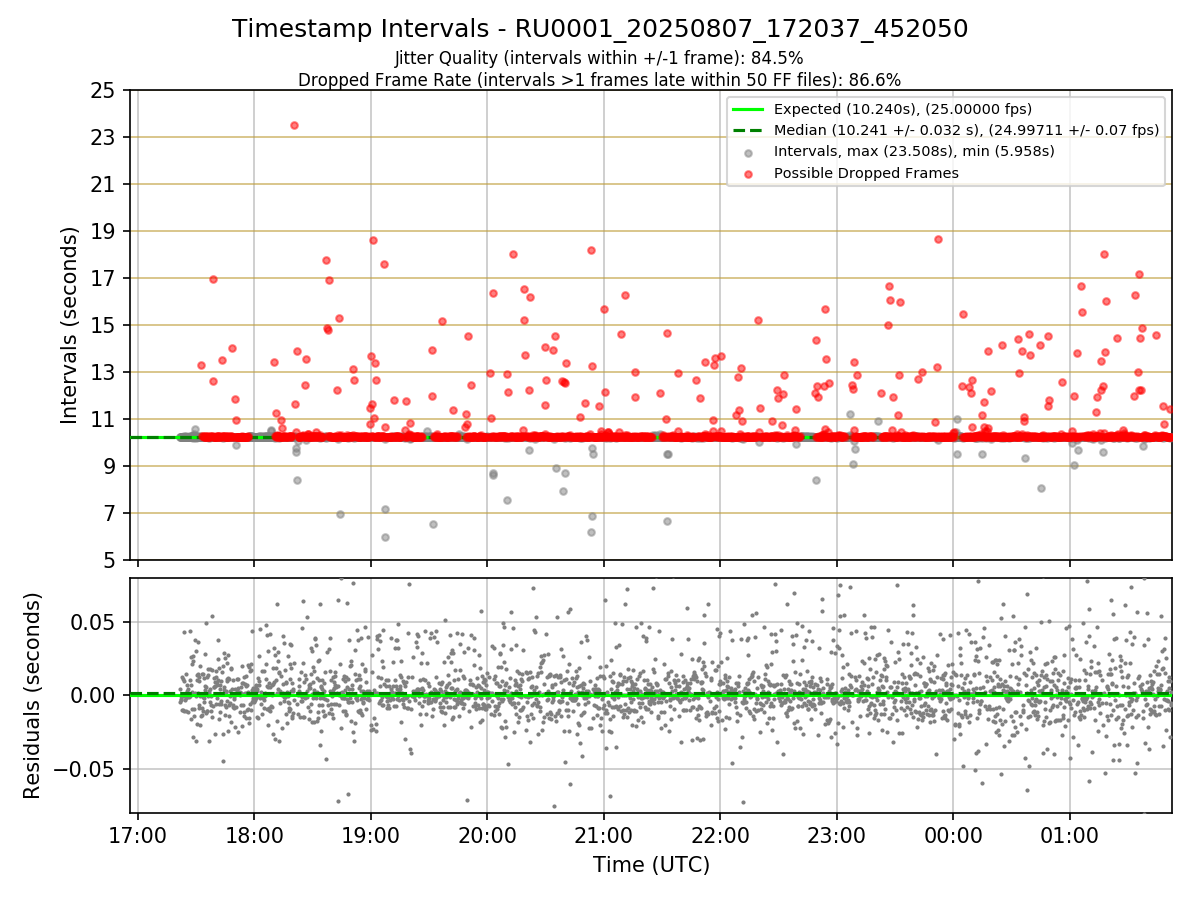
Task: Click the '5' tick at the intervals axis bottom
Action: tap(109, 561)
